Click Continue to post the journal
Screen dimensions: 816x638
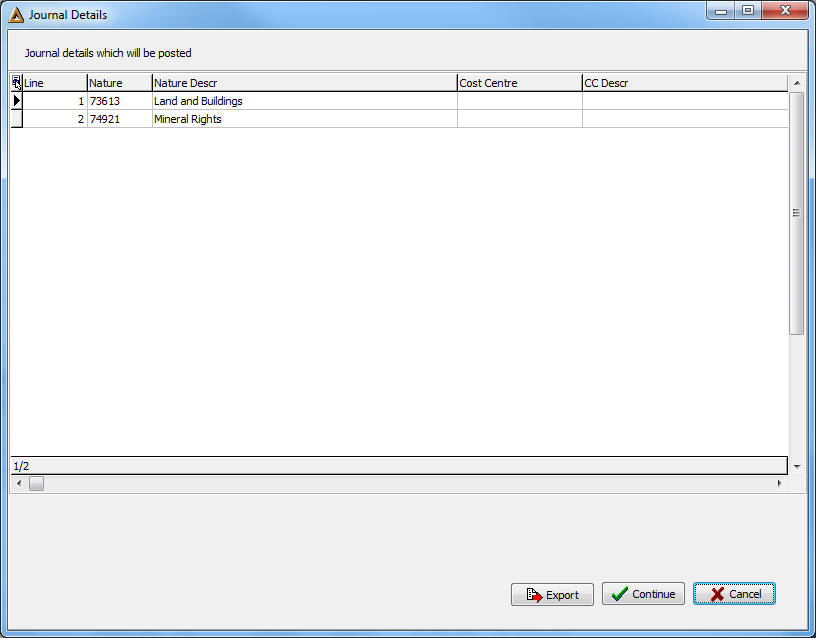(x=643, y=594)
